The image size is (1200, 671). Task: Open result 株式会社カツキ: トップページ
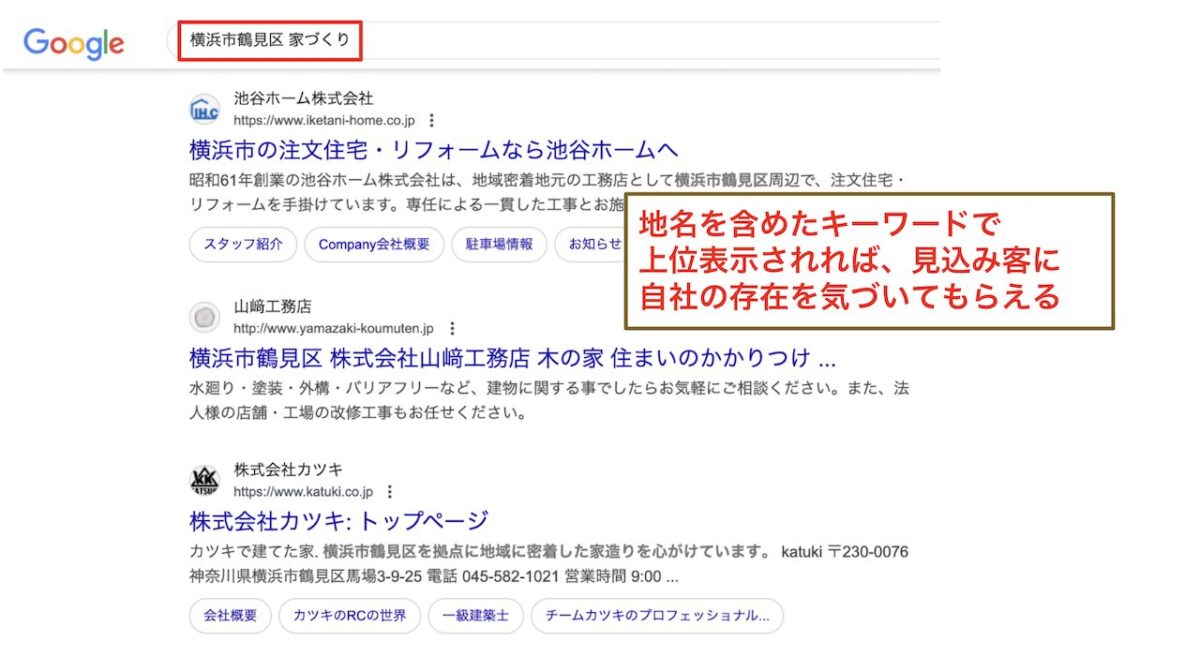click(x=339, y=521)
